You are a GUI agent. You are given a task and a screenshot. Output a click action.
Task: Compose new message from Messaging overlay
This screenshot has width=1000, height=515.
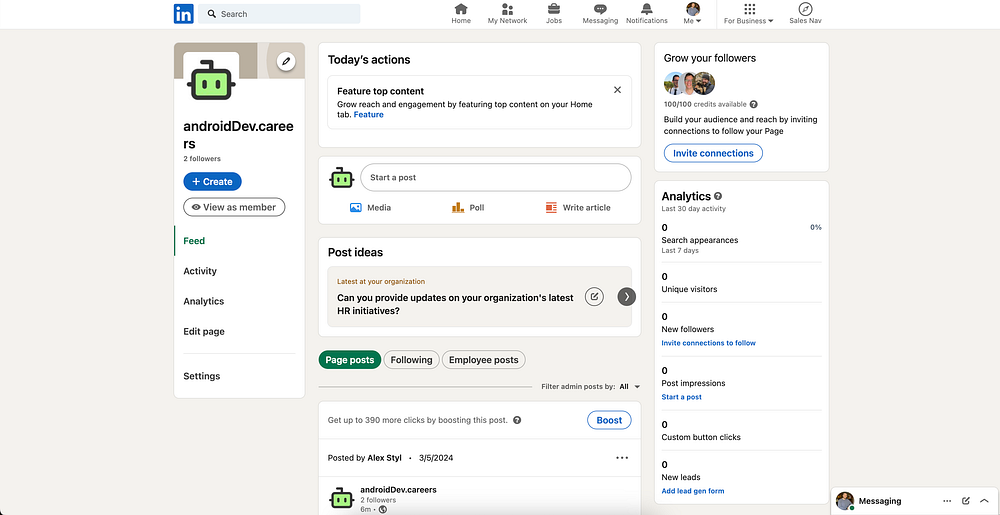(x=966, y=501)
